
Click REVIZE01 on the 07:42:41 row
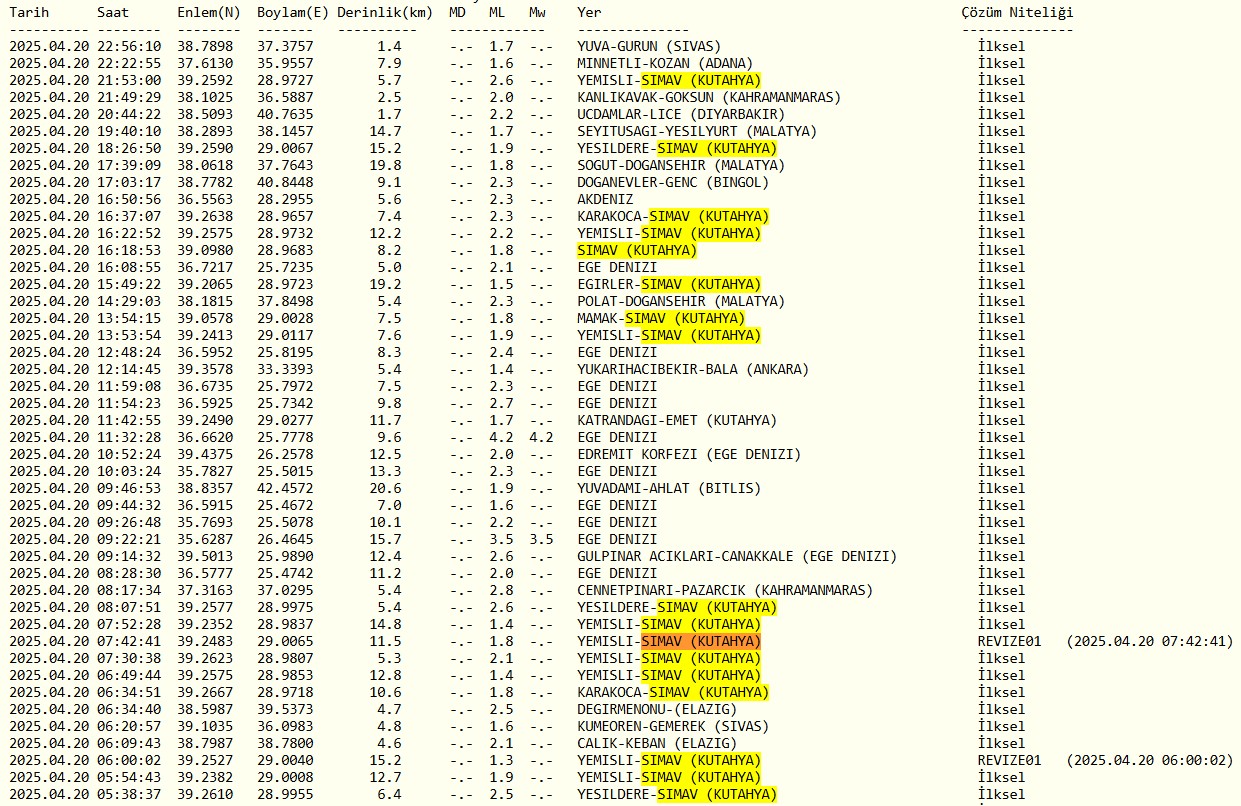coord(1009,641)
